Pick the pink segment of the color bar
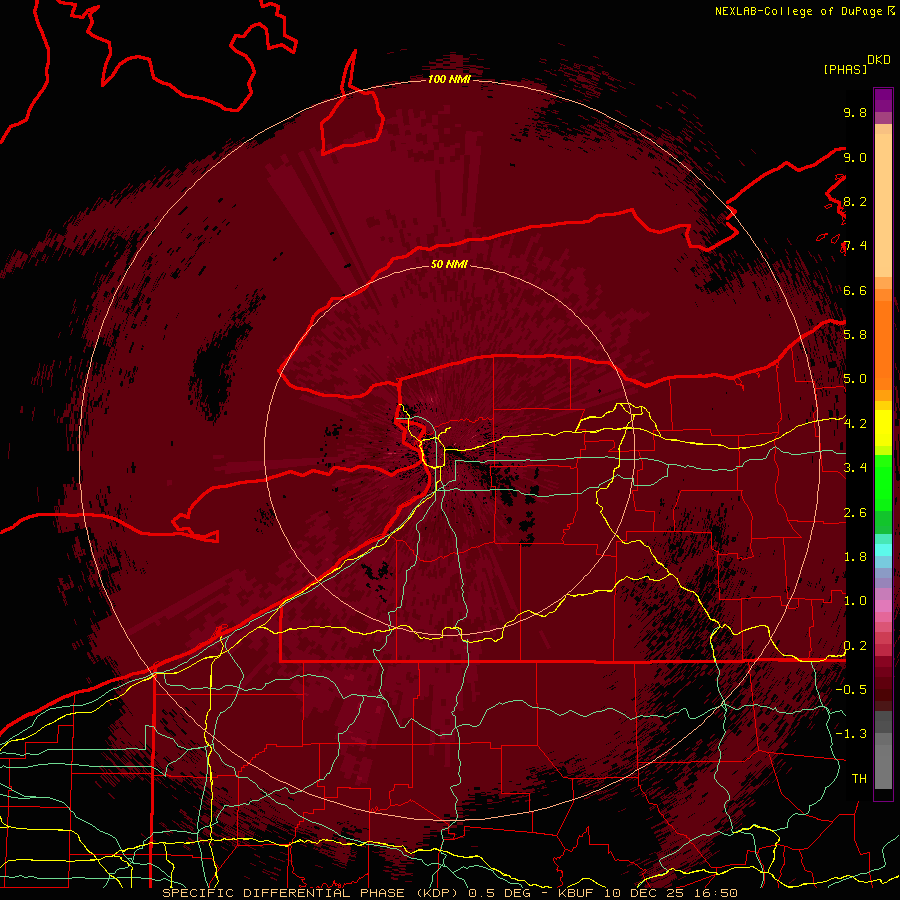This screenshot has height=900, width=900. [883, 606]
